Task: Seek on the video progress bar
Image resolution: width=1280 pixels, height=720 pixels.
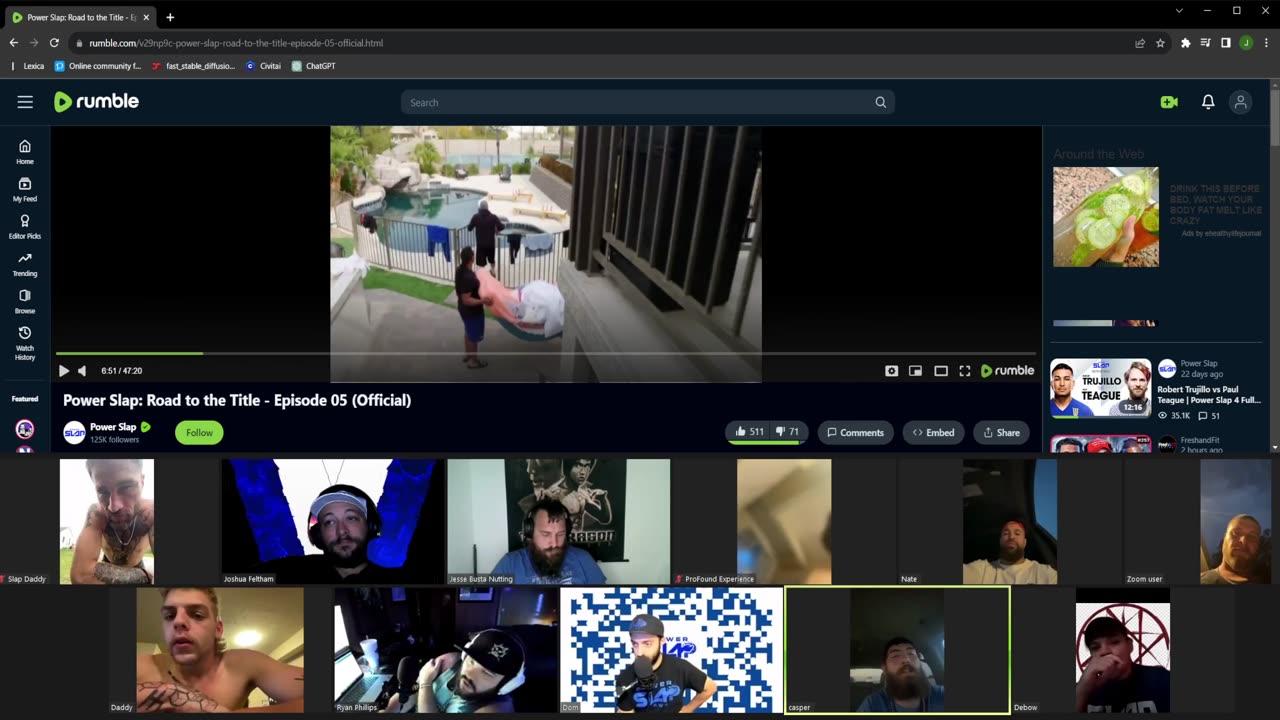Action: coord(546,353)
